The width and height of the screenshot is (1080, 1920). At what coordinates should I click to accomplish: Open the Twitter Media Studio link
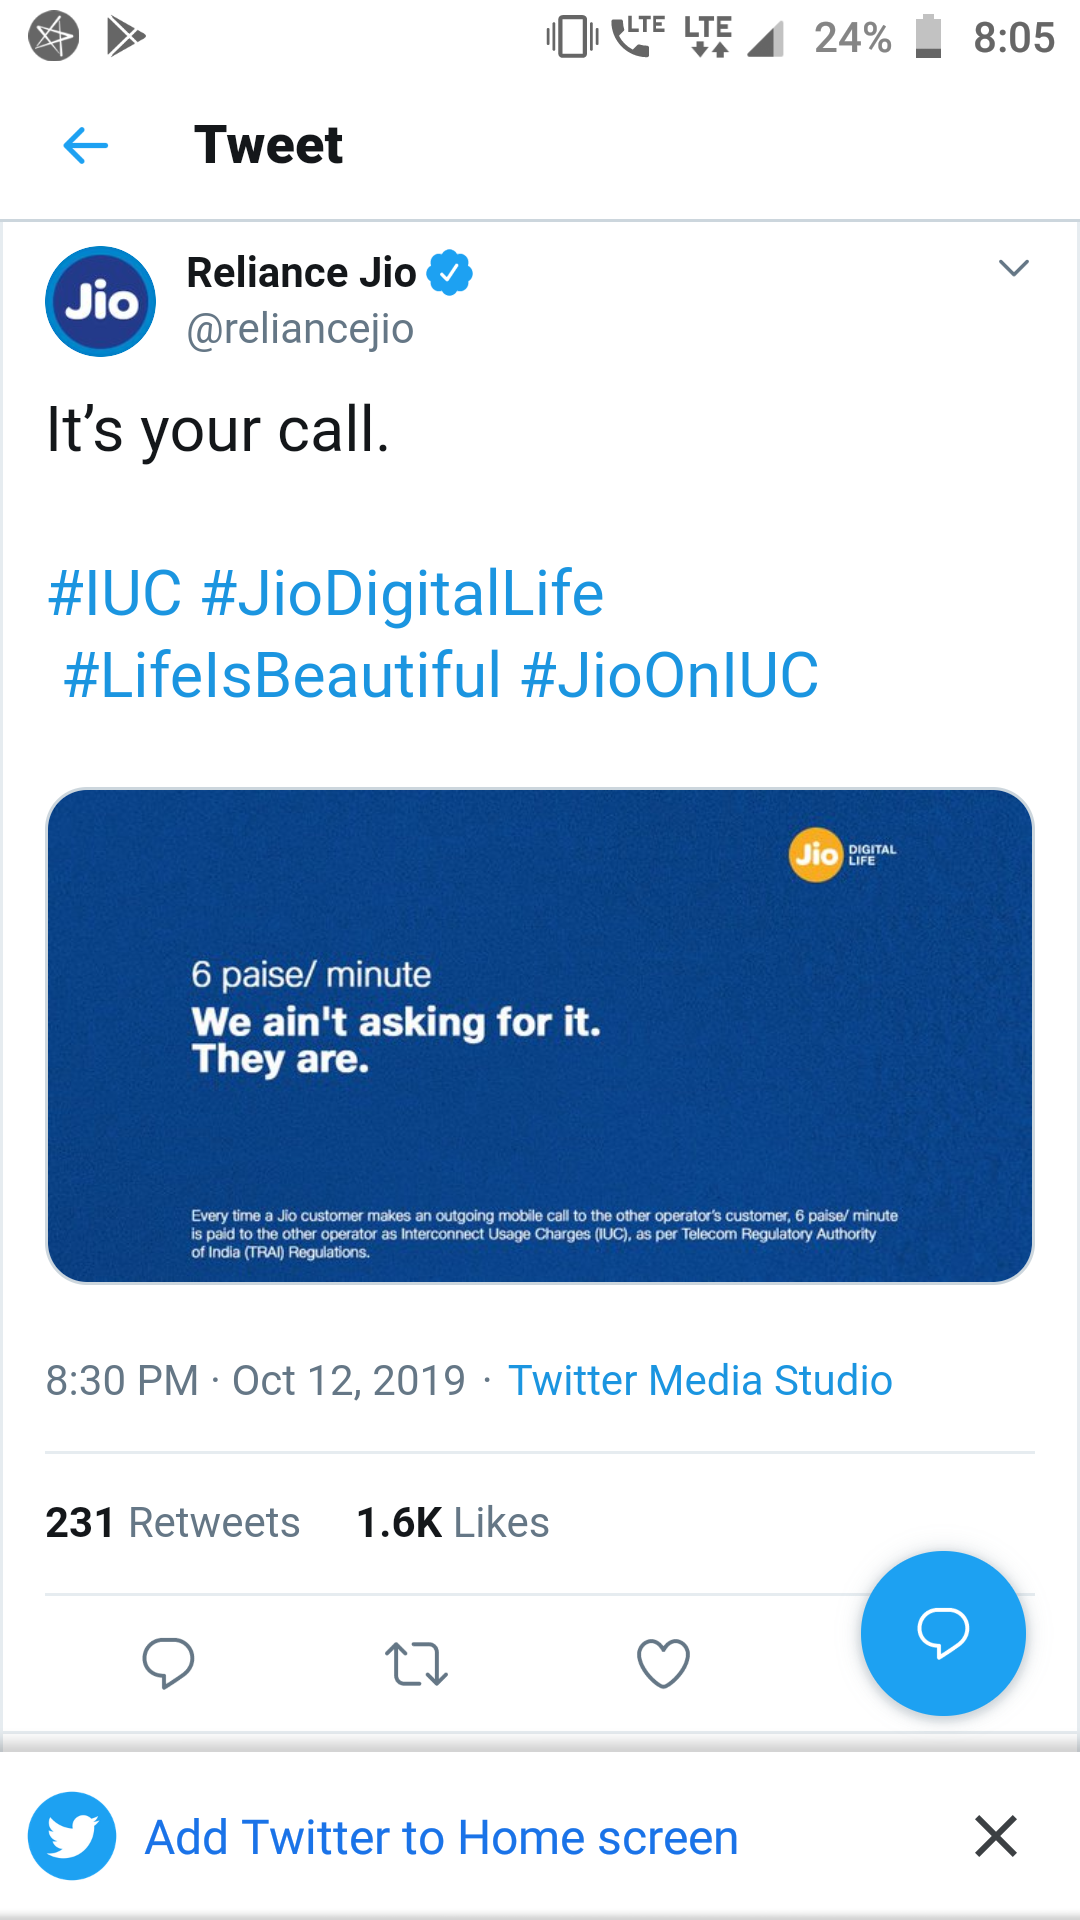tap(700, 1380)
